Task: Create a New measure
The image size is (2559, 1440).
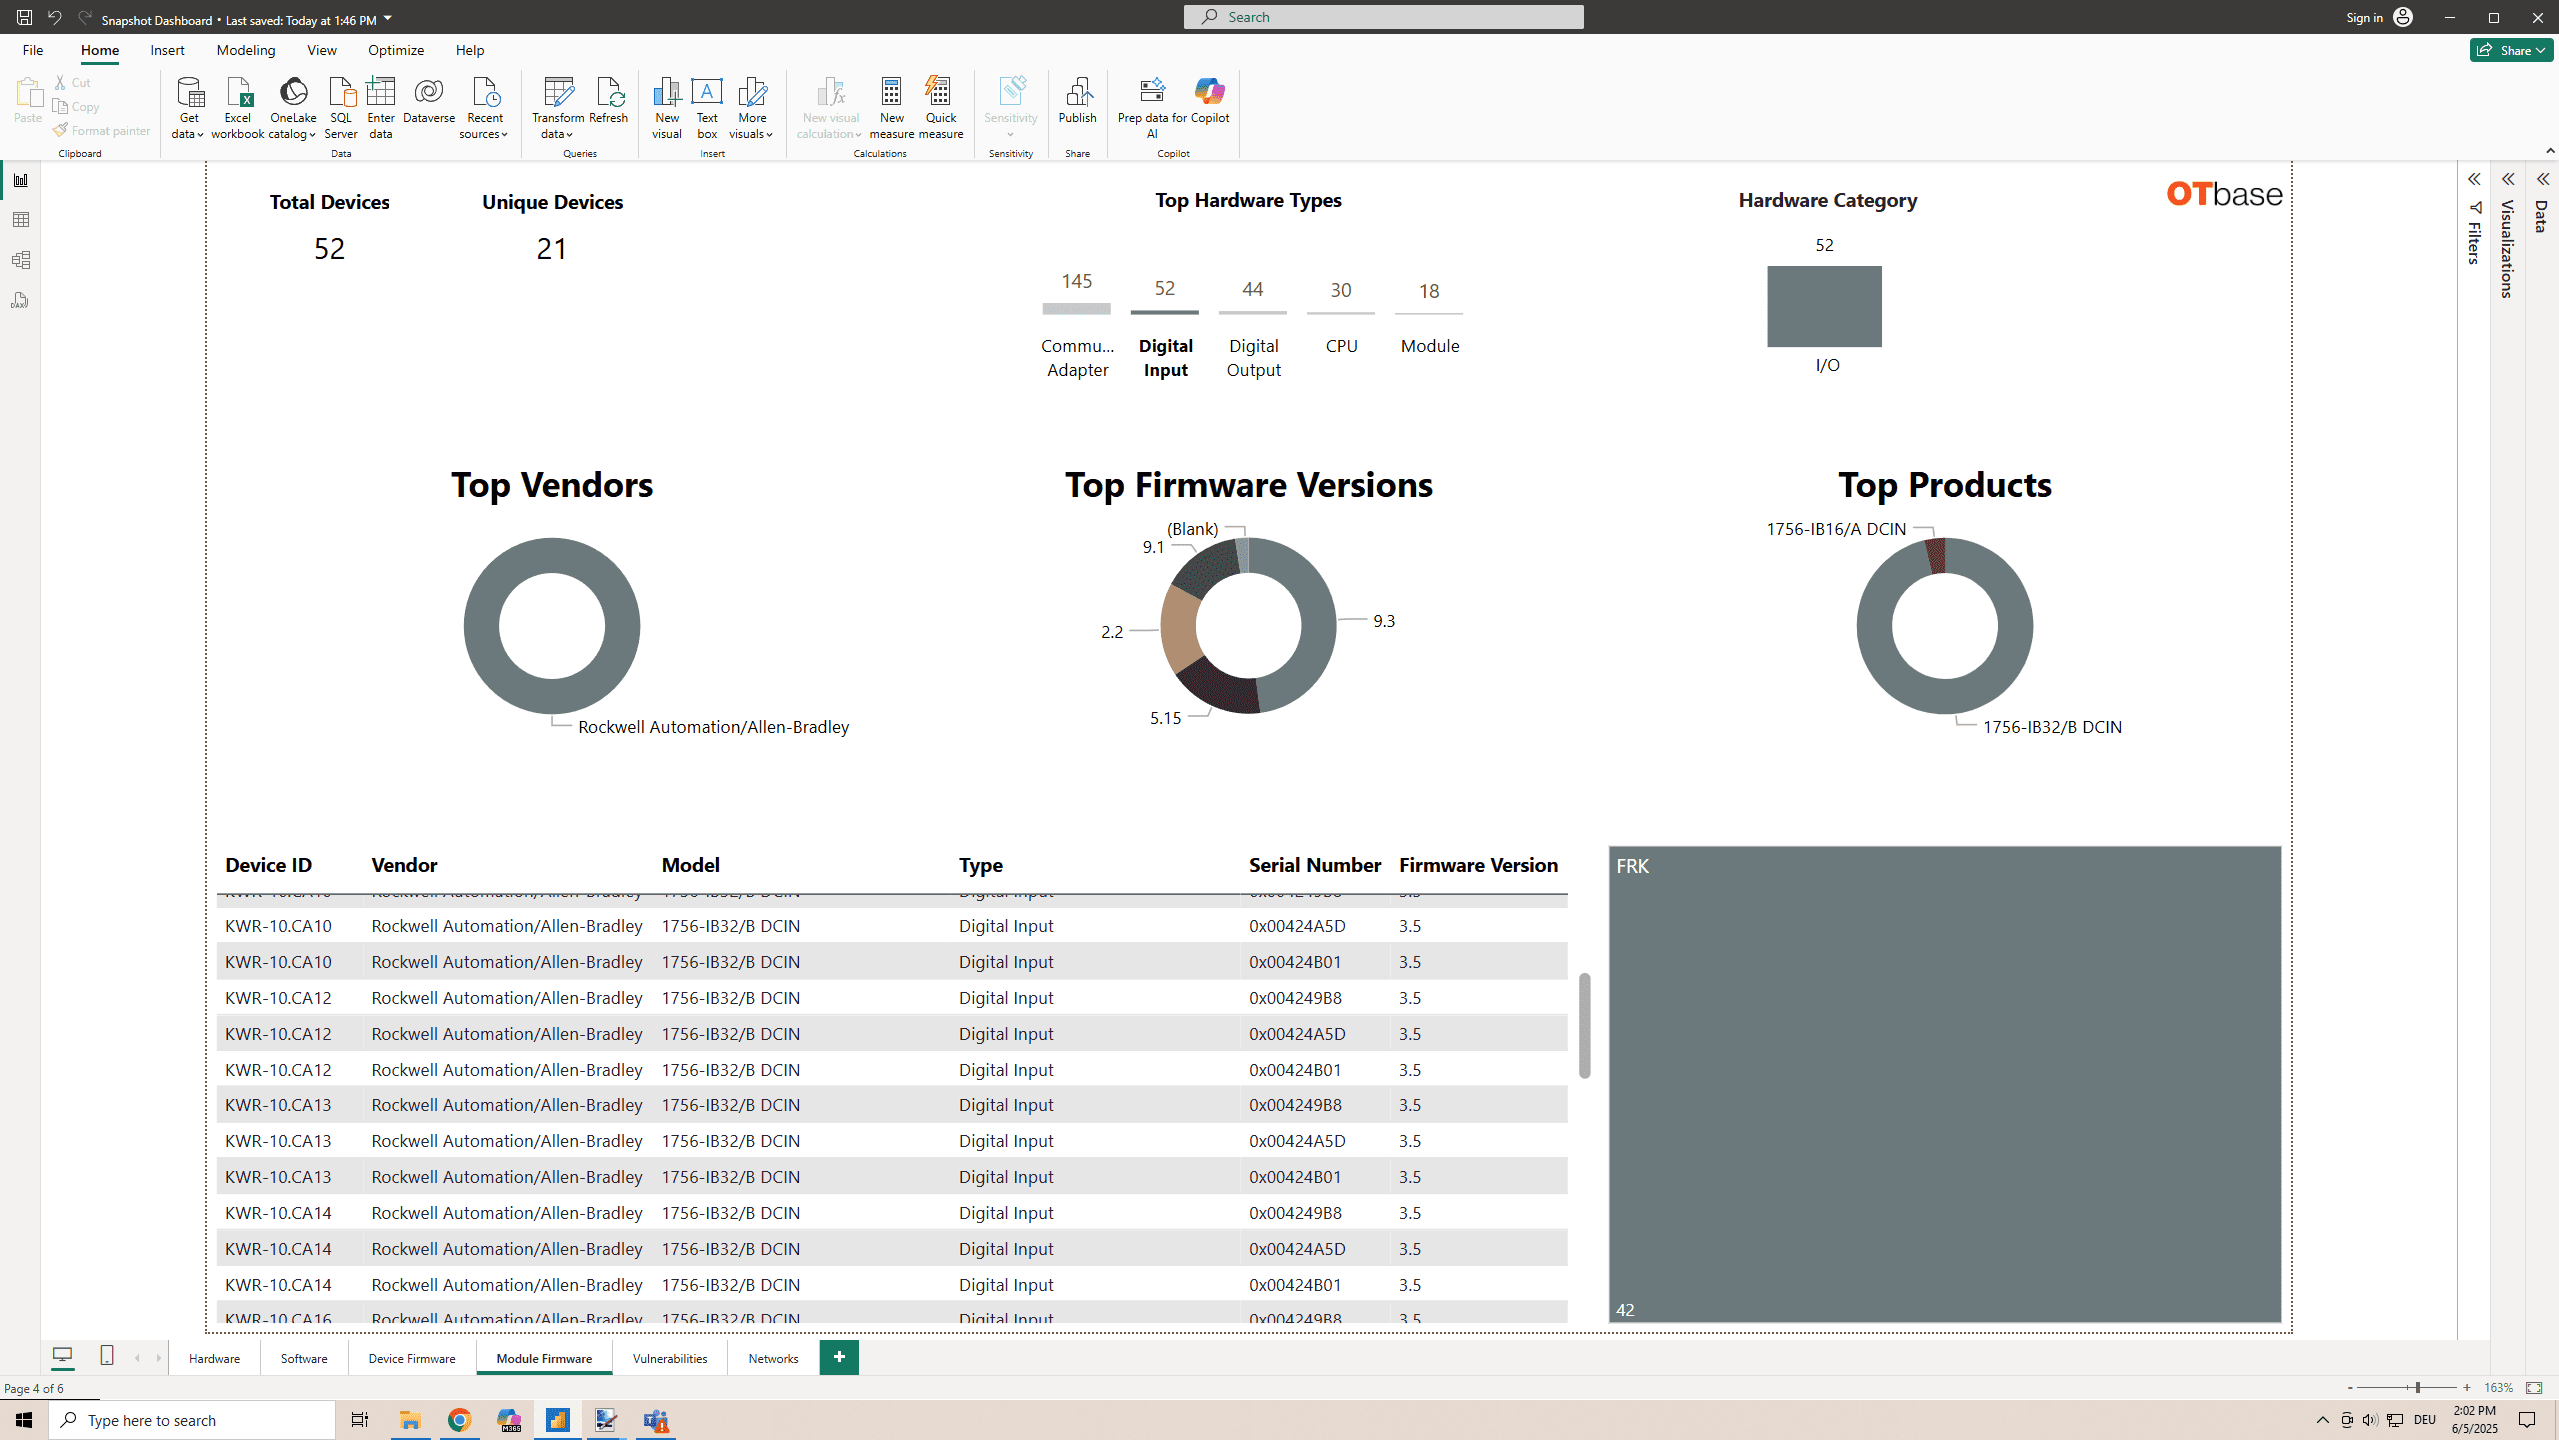Action: (x=891, y=108)
